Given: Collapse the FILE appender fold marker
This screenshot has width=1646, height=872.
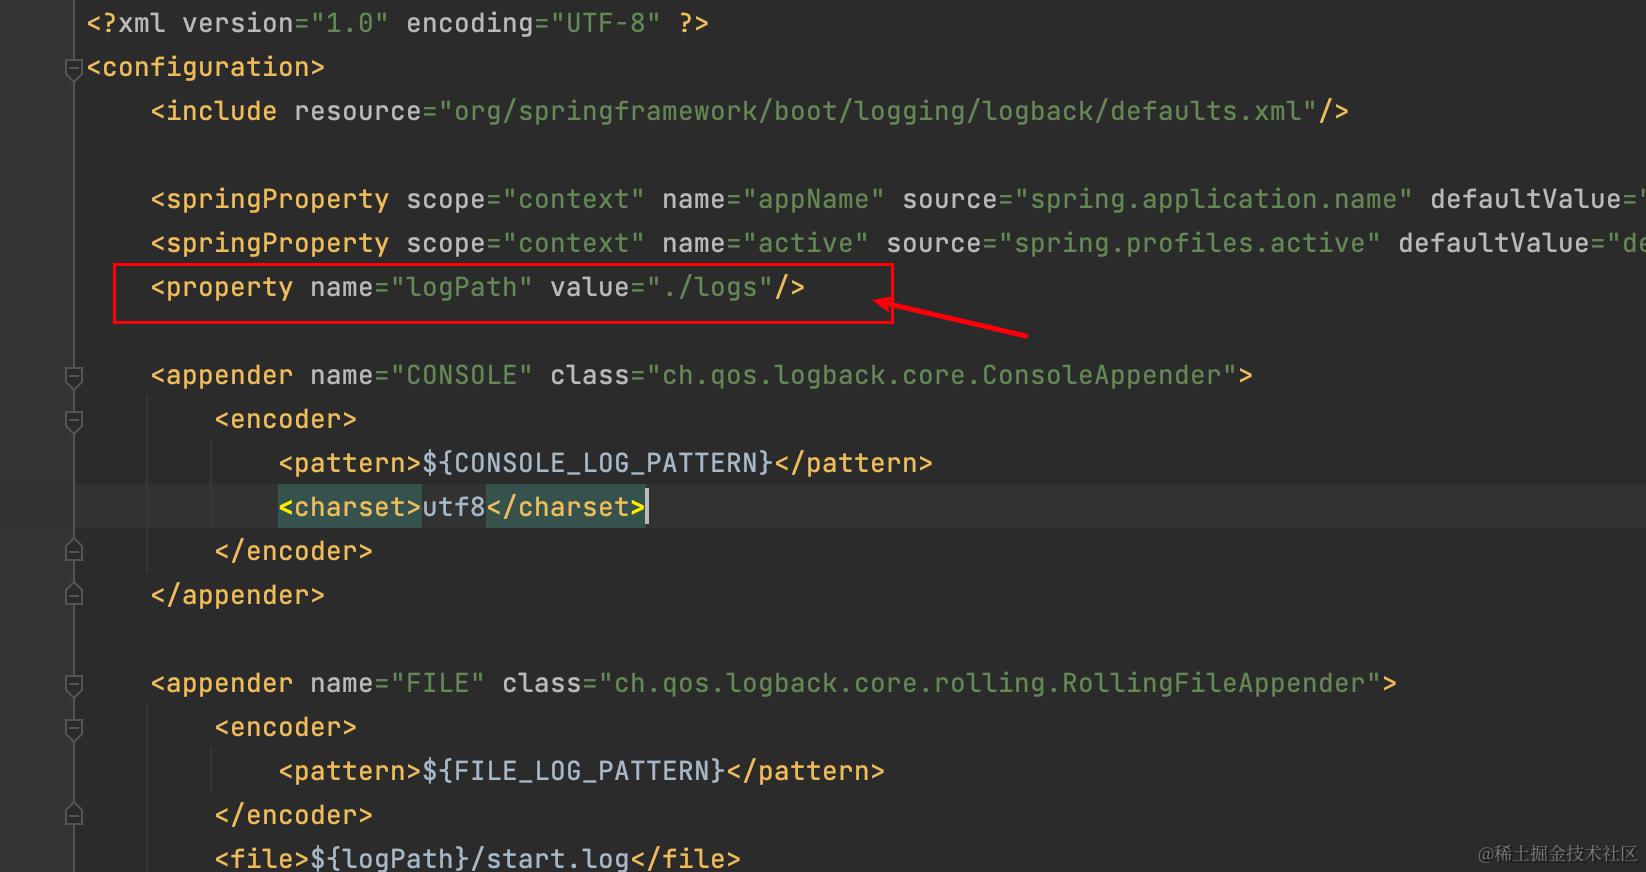Looking at the screenshot, I should [x=73, y=685].
